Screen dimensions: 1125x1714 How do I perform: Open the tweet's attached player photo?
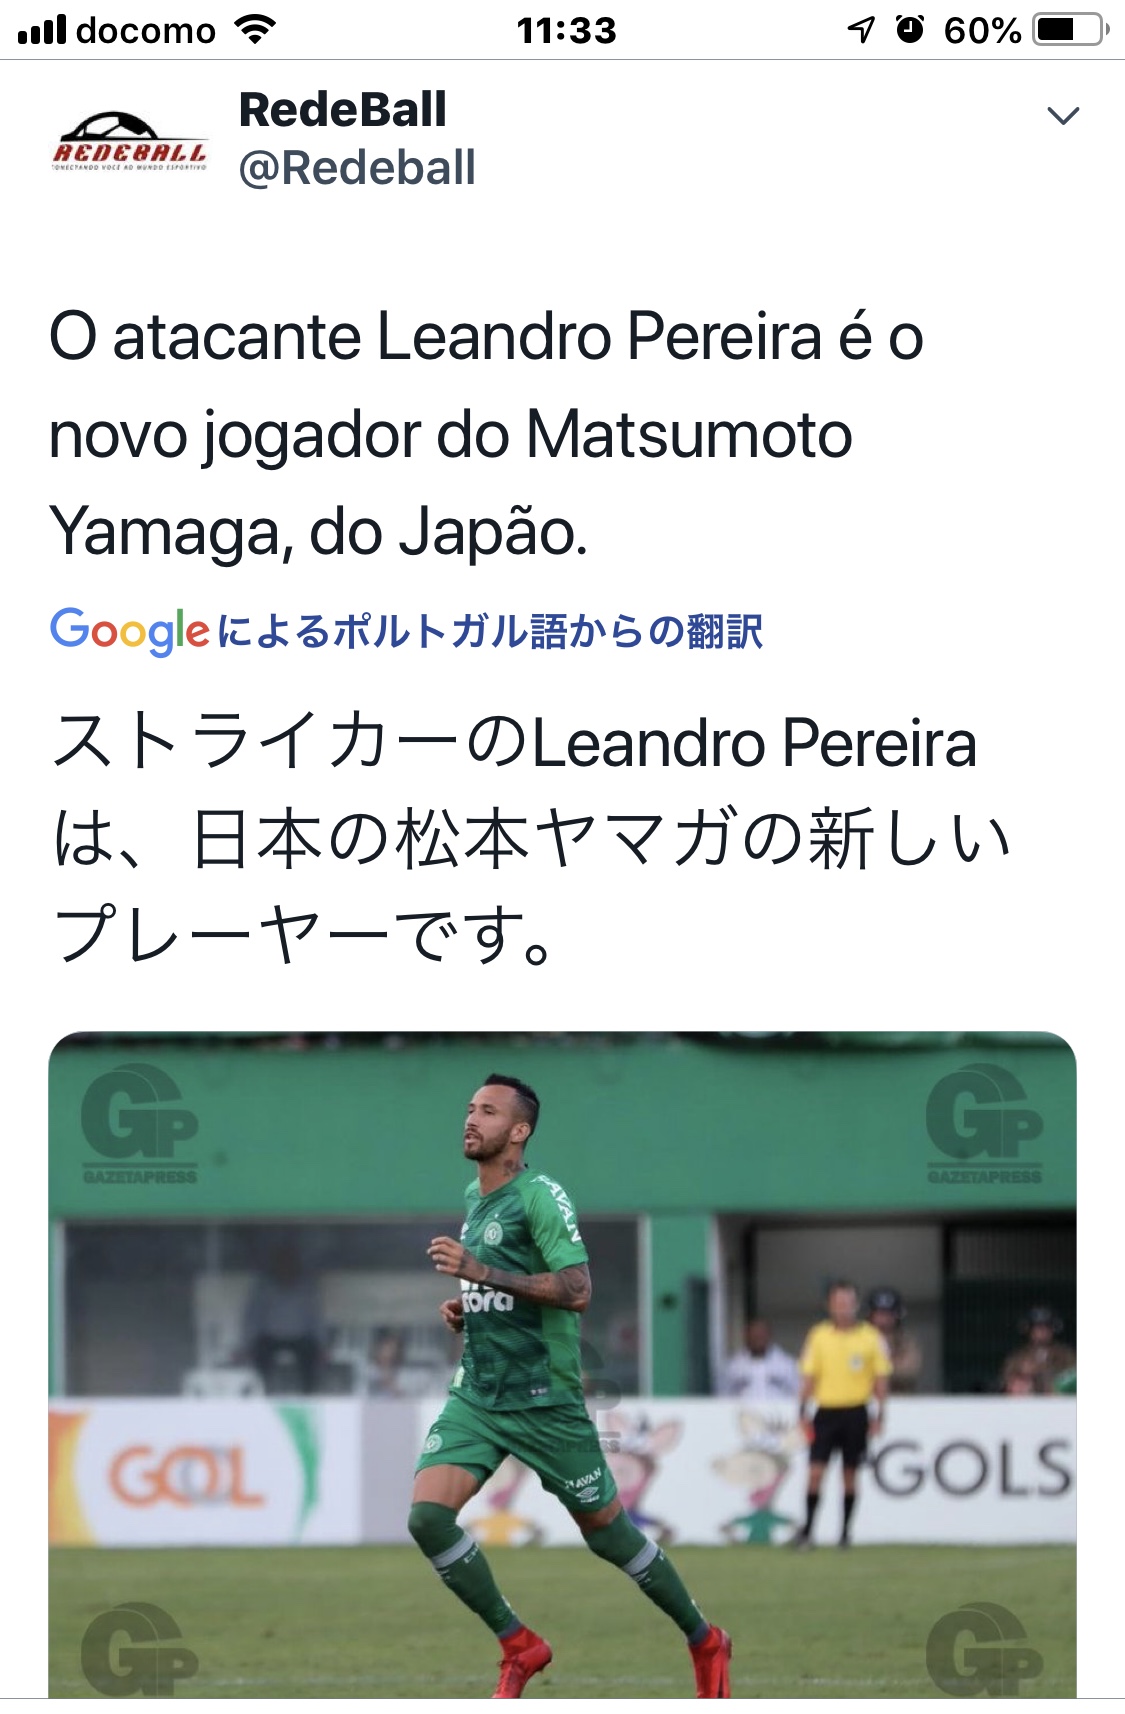tap(562, 1363)
